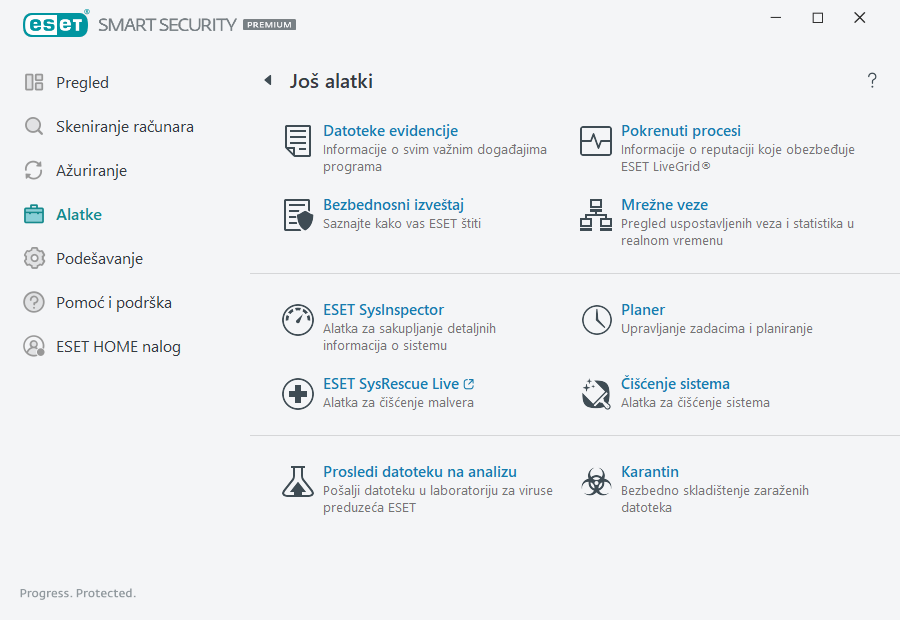Select Podešavanje in the sidebar
Viewport: 900px width, 620px height.
coord(99,259)
